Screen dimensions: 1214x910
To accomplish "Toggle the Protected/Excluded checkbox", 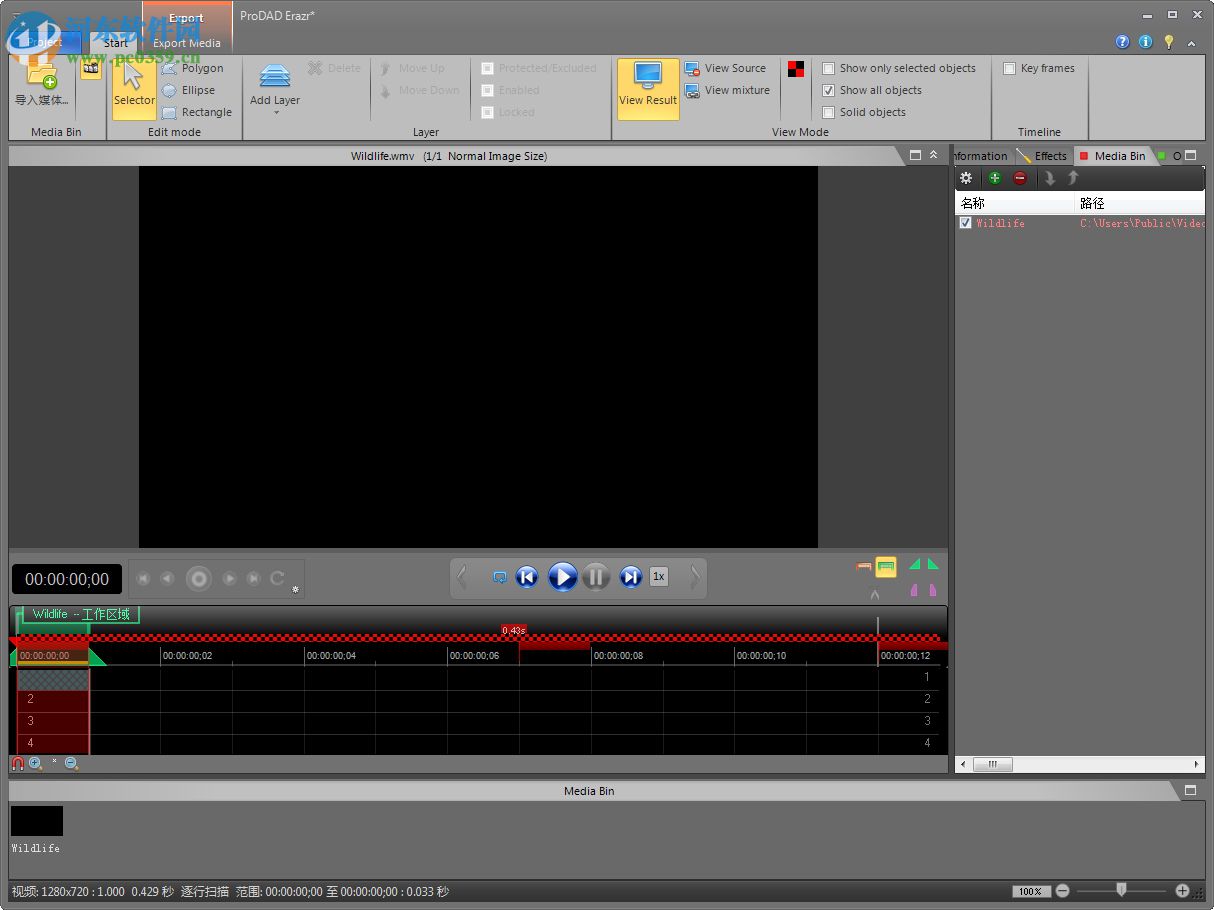I will [487, 68].
